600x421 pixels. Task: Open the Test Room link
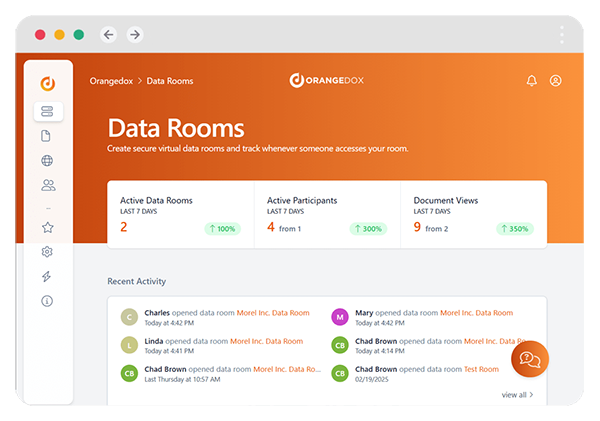click(x=481, y=369)
